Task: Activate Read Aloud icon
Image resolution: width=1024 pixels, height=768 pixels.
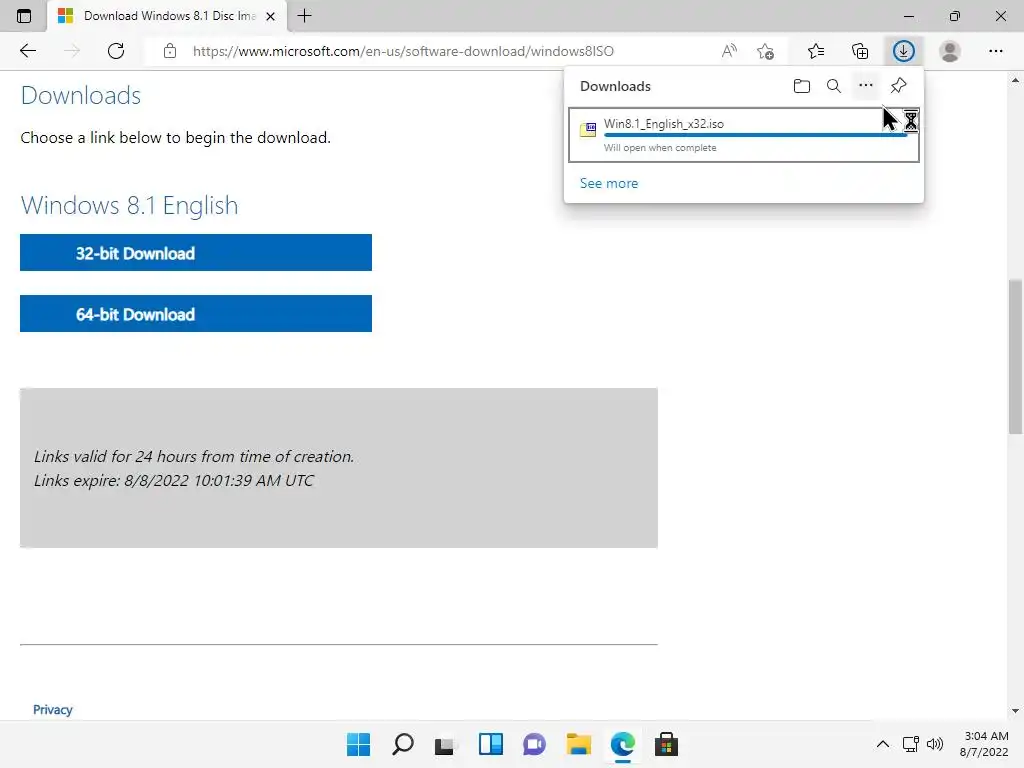Action: point(729,51)
